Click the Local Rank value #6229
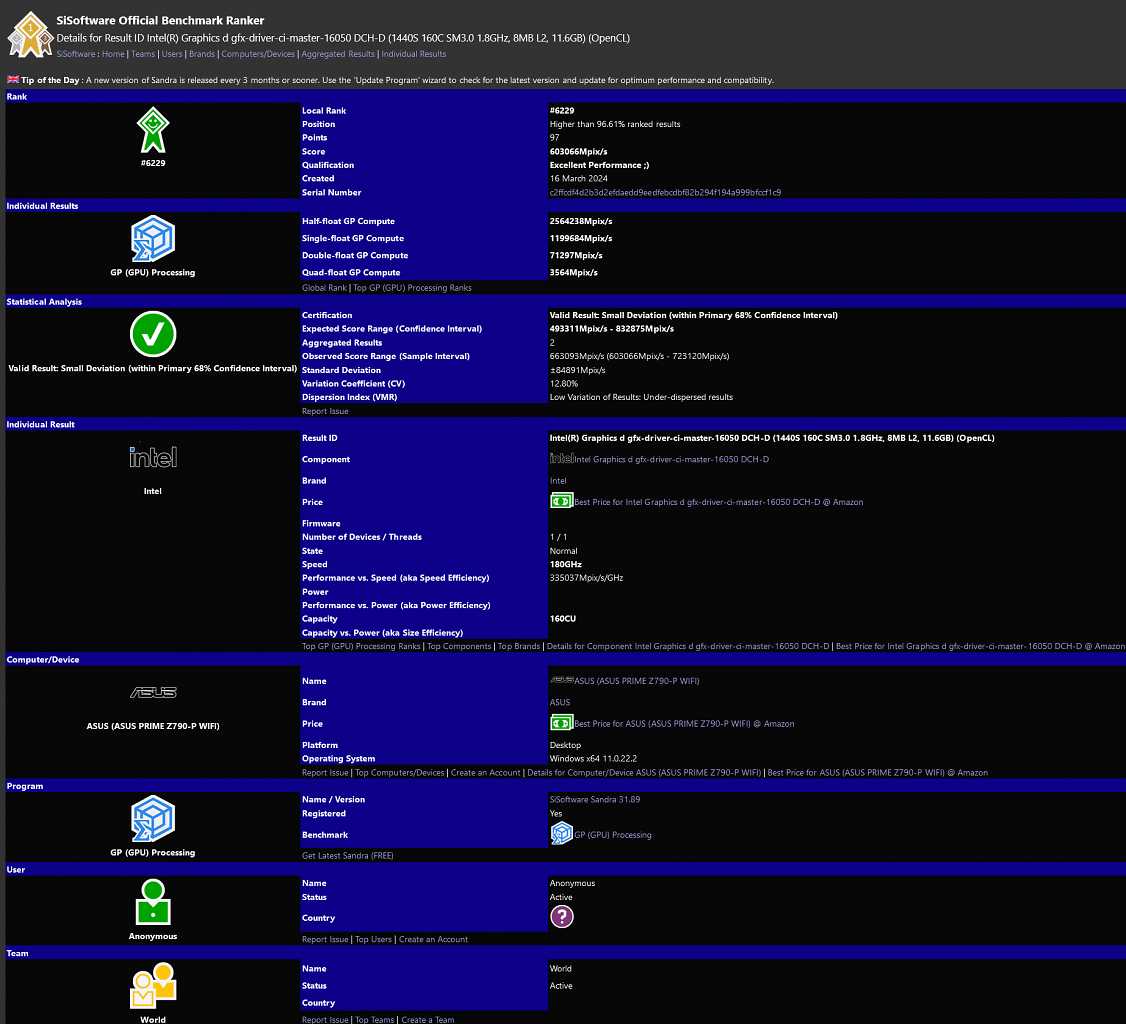The width and height of the screenshot is (1126, 1024). point(562,111)
